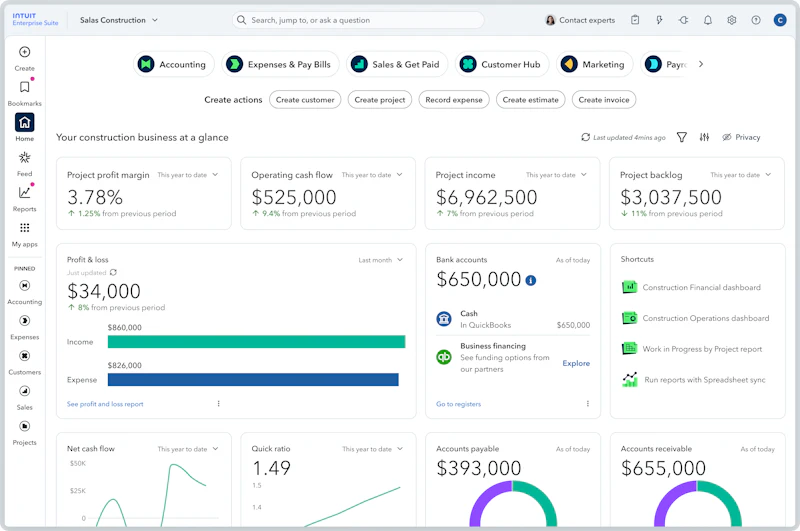This screenshot has width=800, height=531.
Task: Open the notifications bell
Action: click(x=708, y=20)
